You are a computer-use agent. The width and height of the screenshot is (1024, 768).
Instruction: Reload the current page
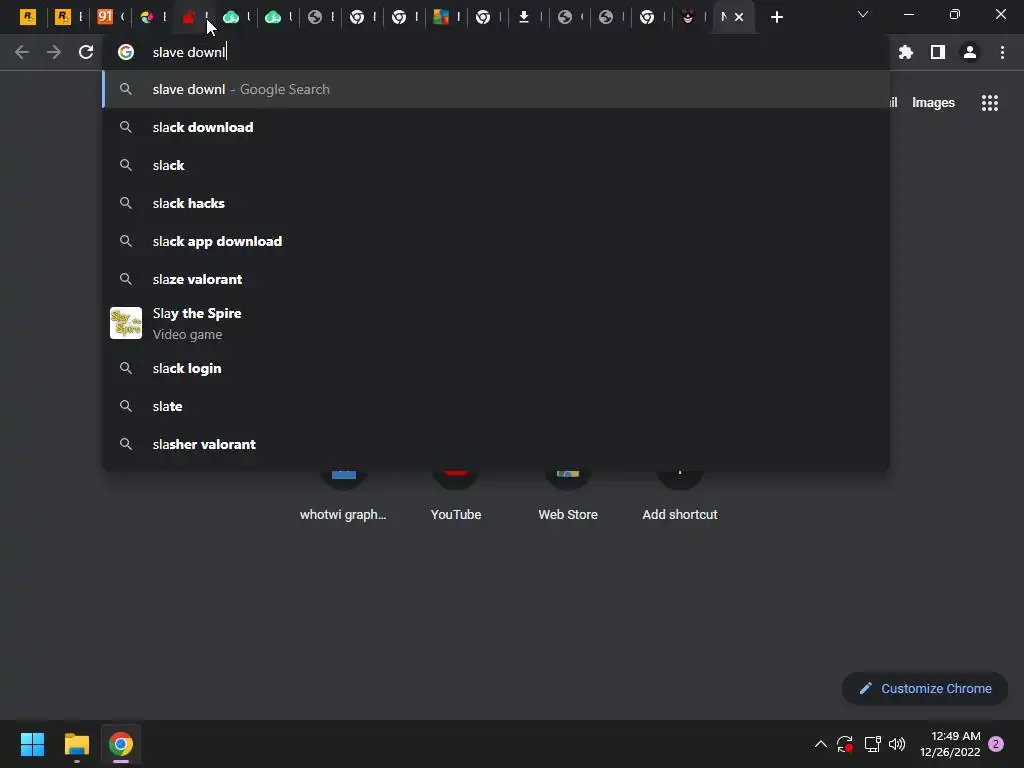[86, 52]
